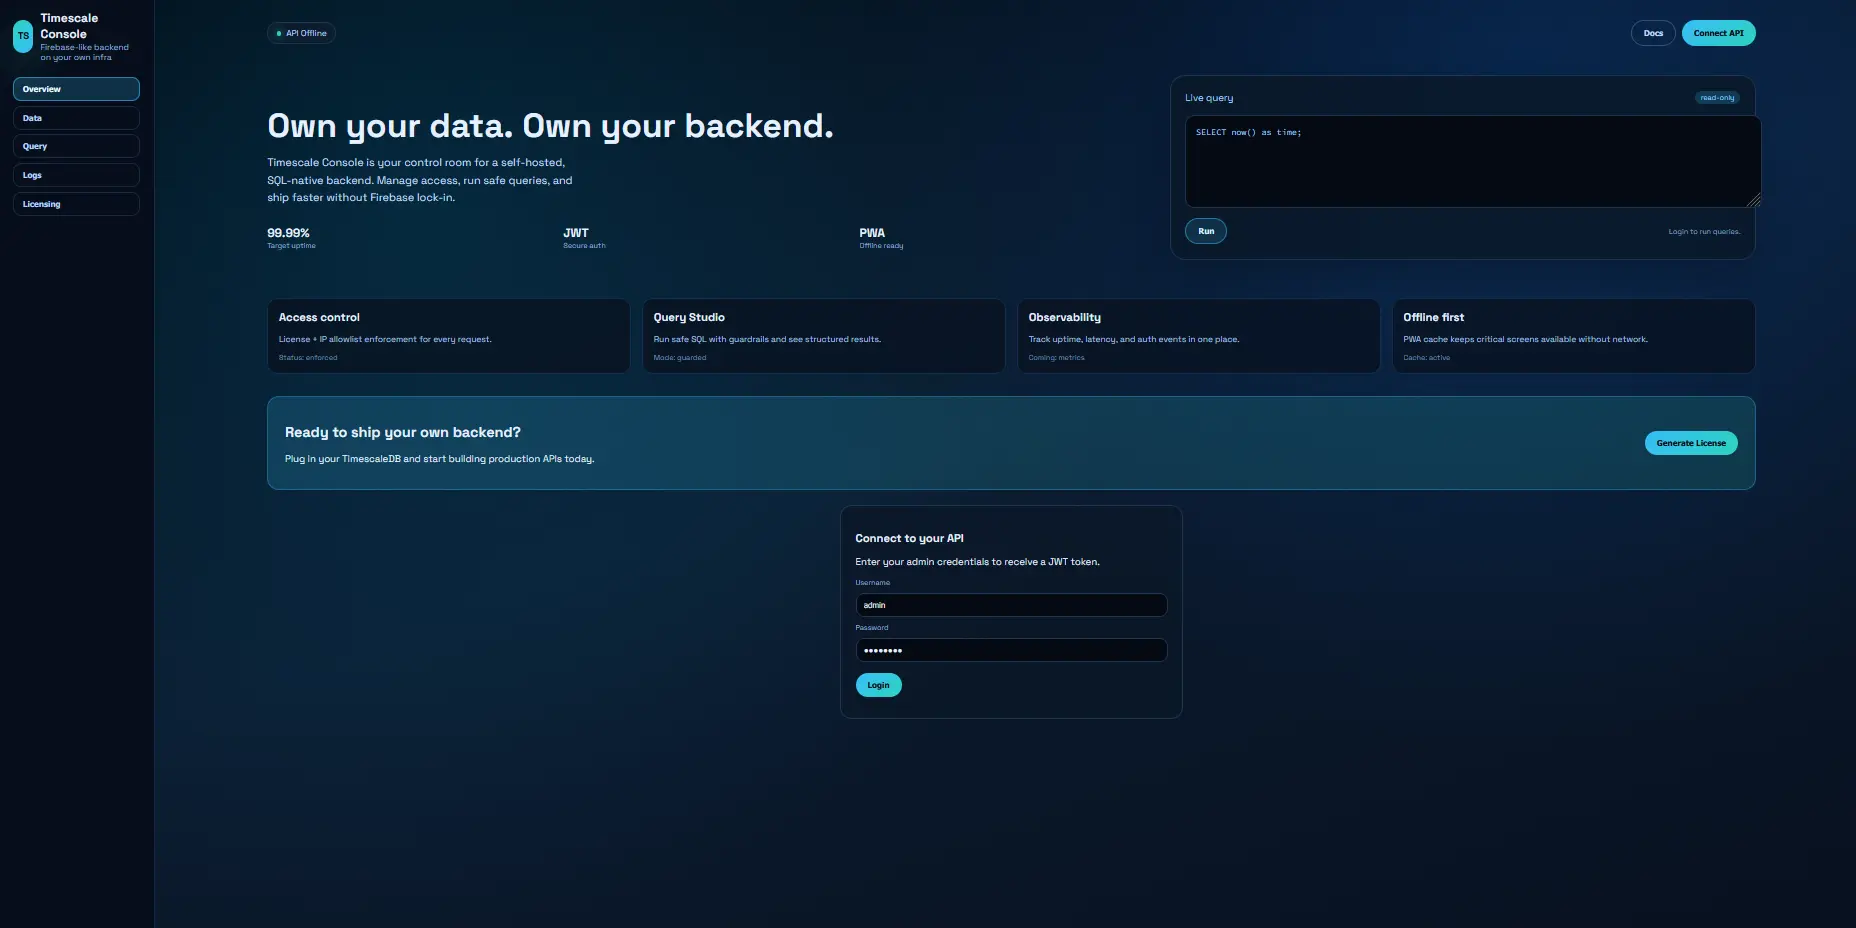Focus the Username input field

click(x=1010, y=605)
